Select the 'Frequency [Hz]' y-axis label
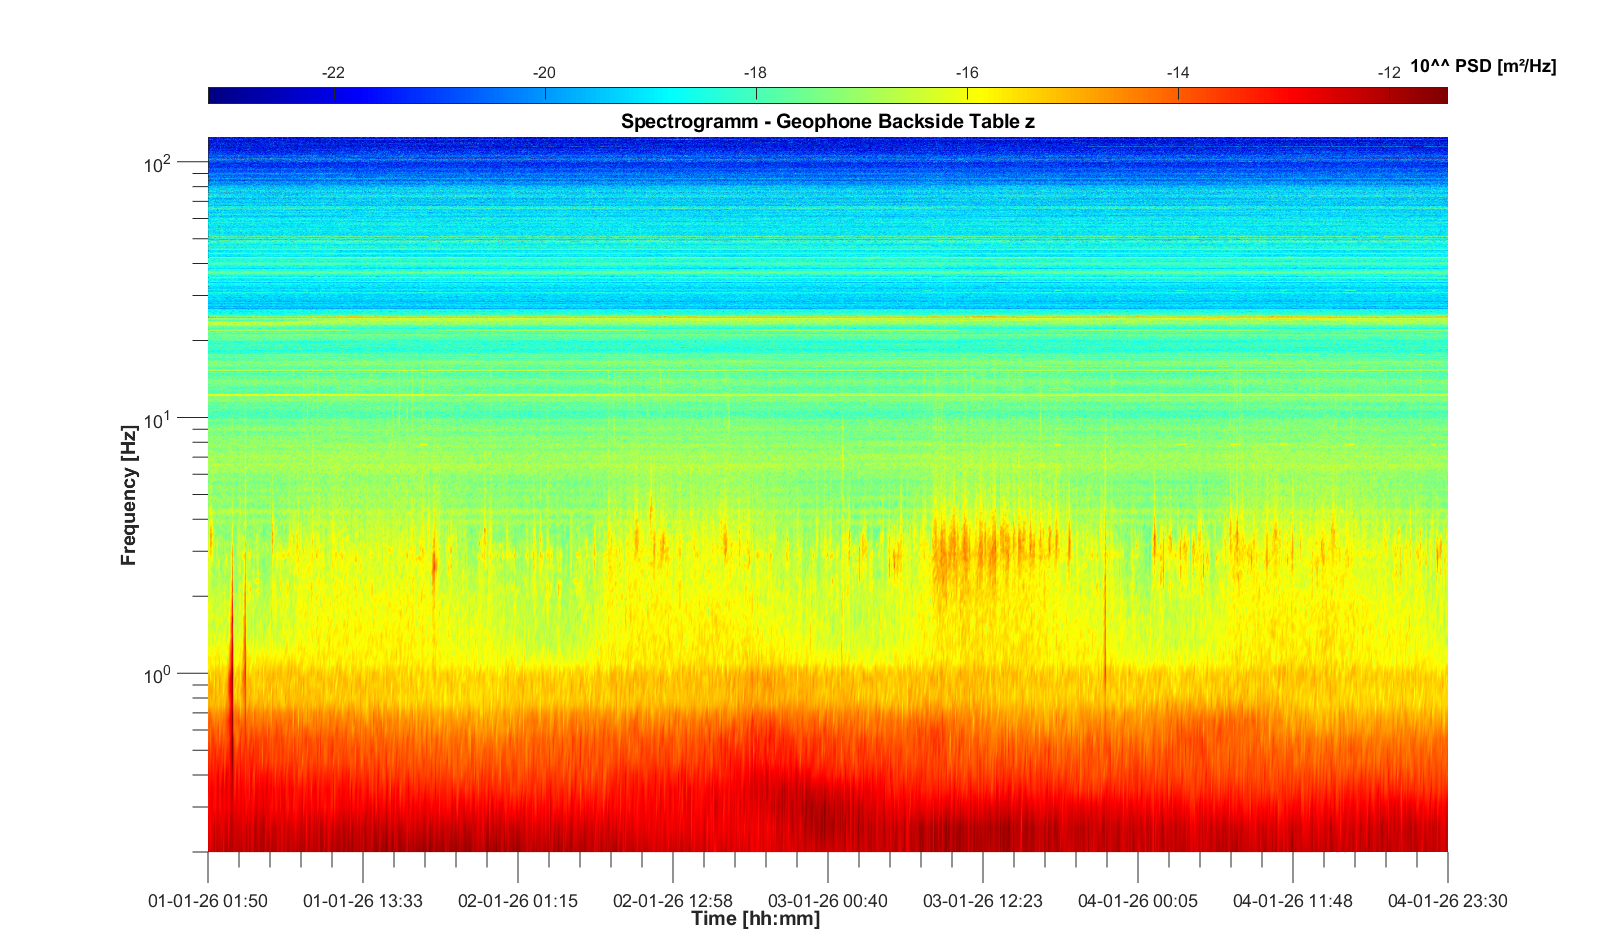Screen dimensions: 1600x948 tap(128, 495)
